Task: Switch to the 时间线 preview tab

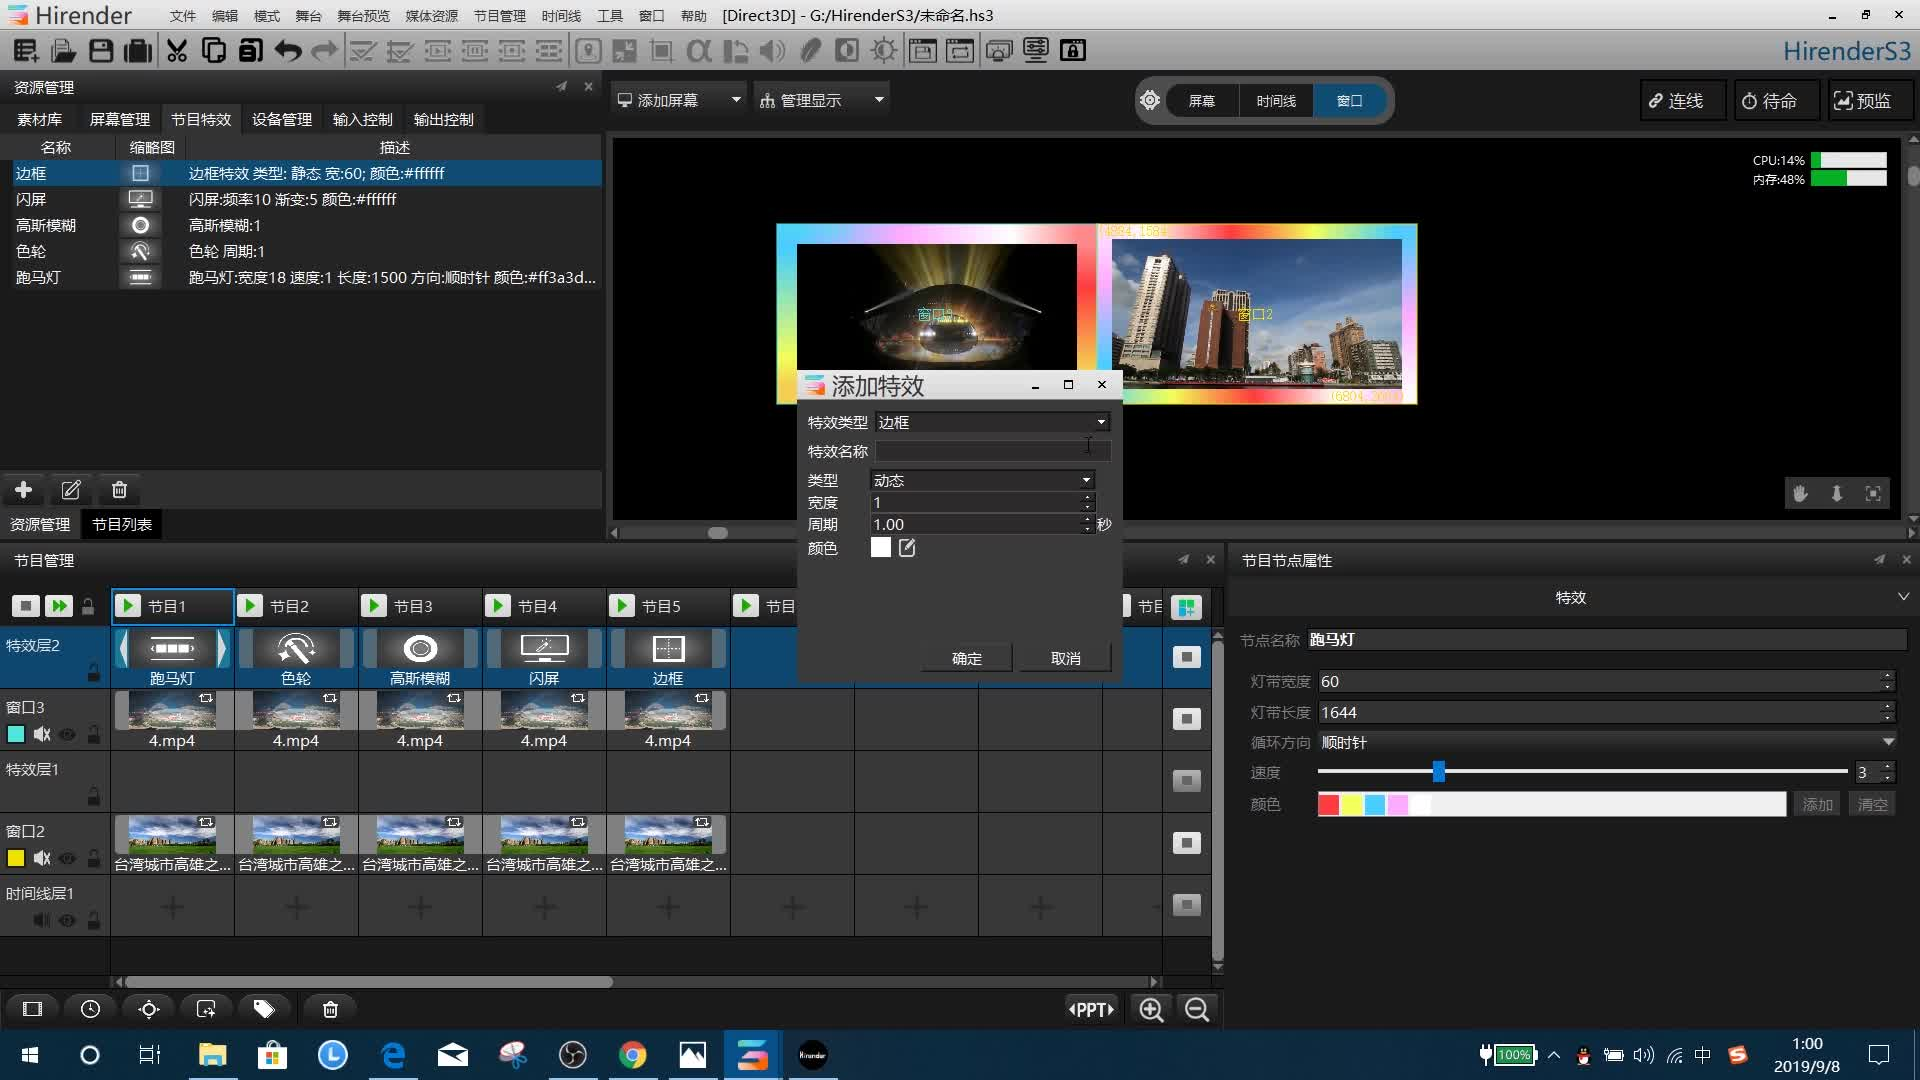Action: pyautogui.click(x=1276, y=101)
